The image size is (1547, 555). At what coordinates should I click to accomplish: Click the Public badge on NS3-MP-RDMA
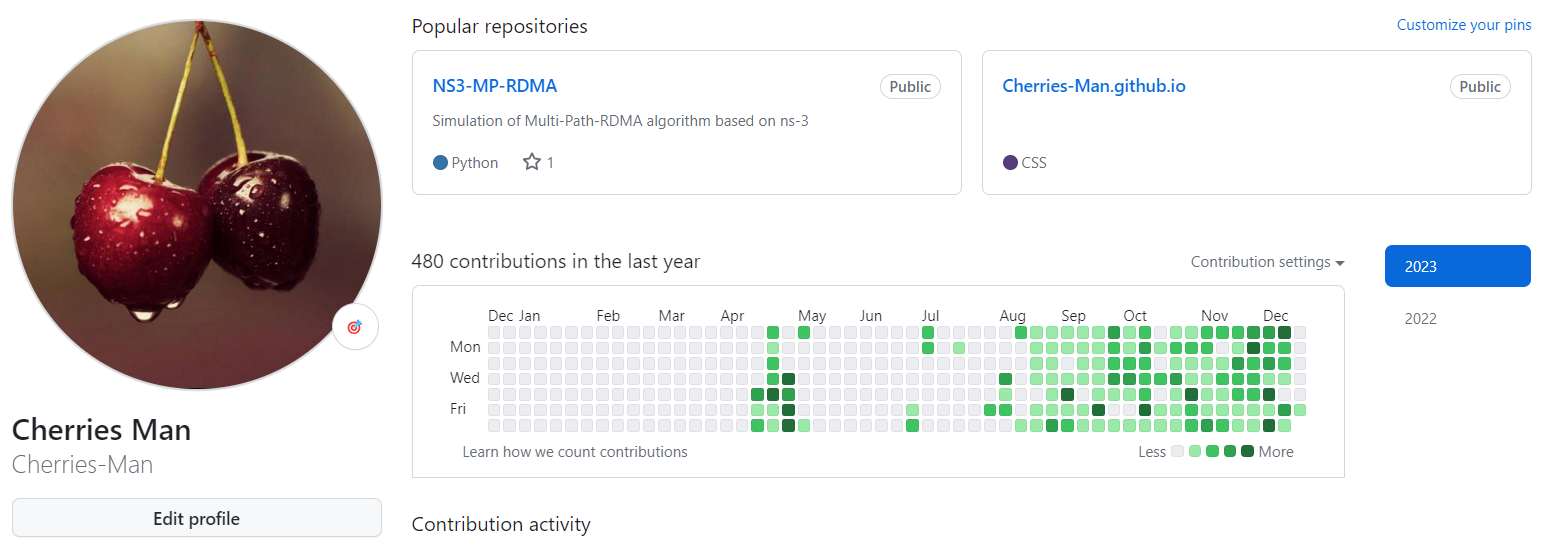click(x=909, y=87)
